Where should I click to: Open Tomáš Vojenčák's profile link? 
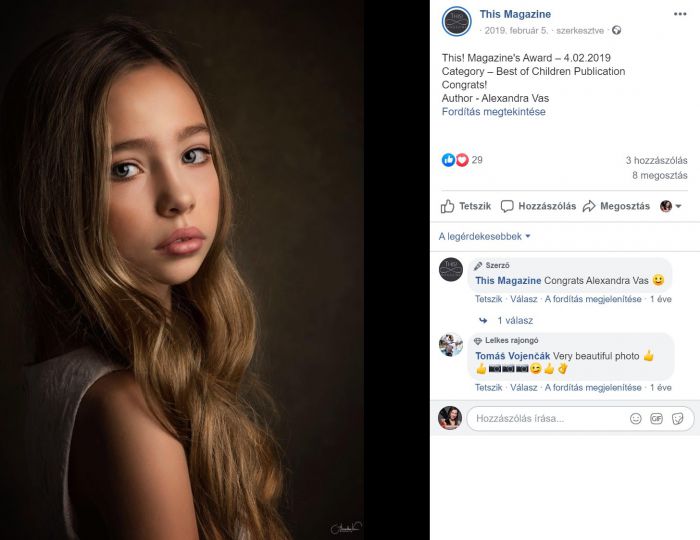(x=512, y=356)
